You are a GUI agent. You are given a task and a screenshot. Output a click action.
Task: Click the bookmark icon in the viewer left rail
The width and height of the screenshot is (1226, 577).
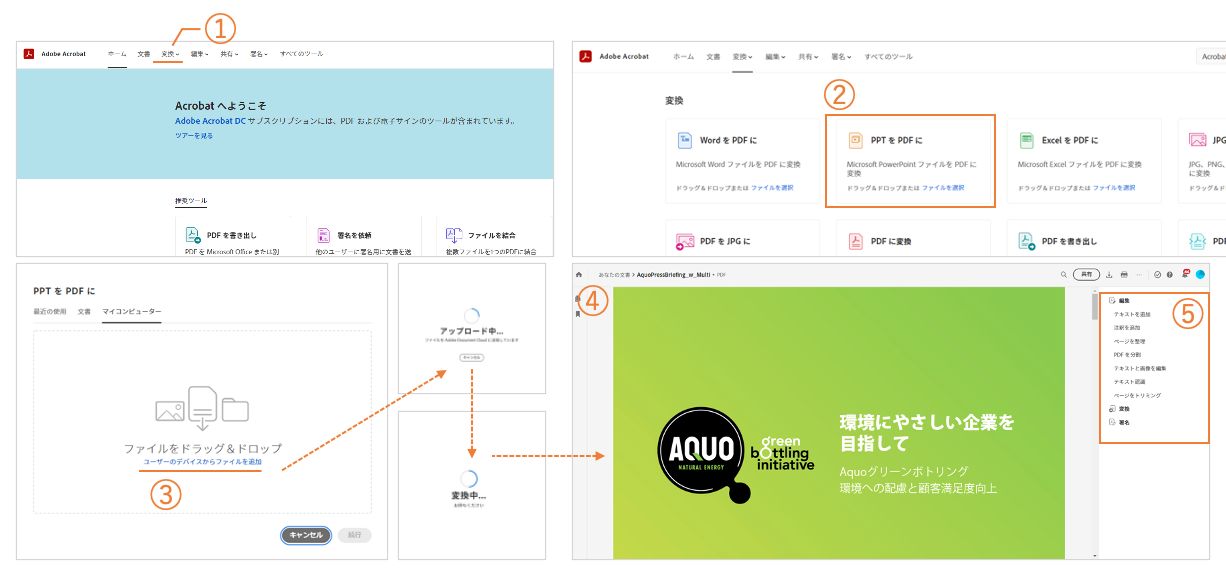pos(578,314)
